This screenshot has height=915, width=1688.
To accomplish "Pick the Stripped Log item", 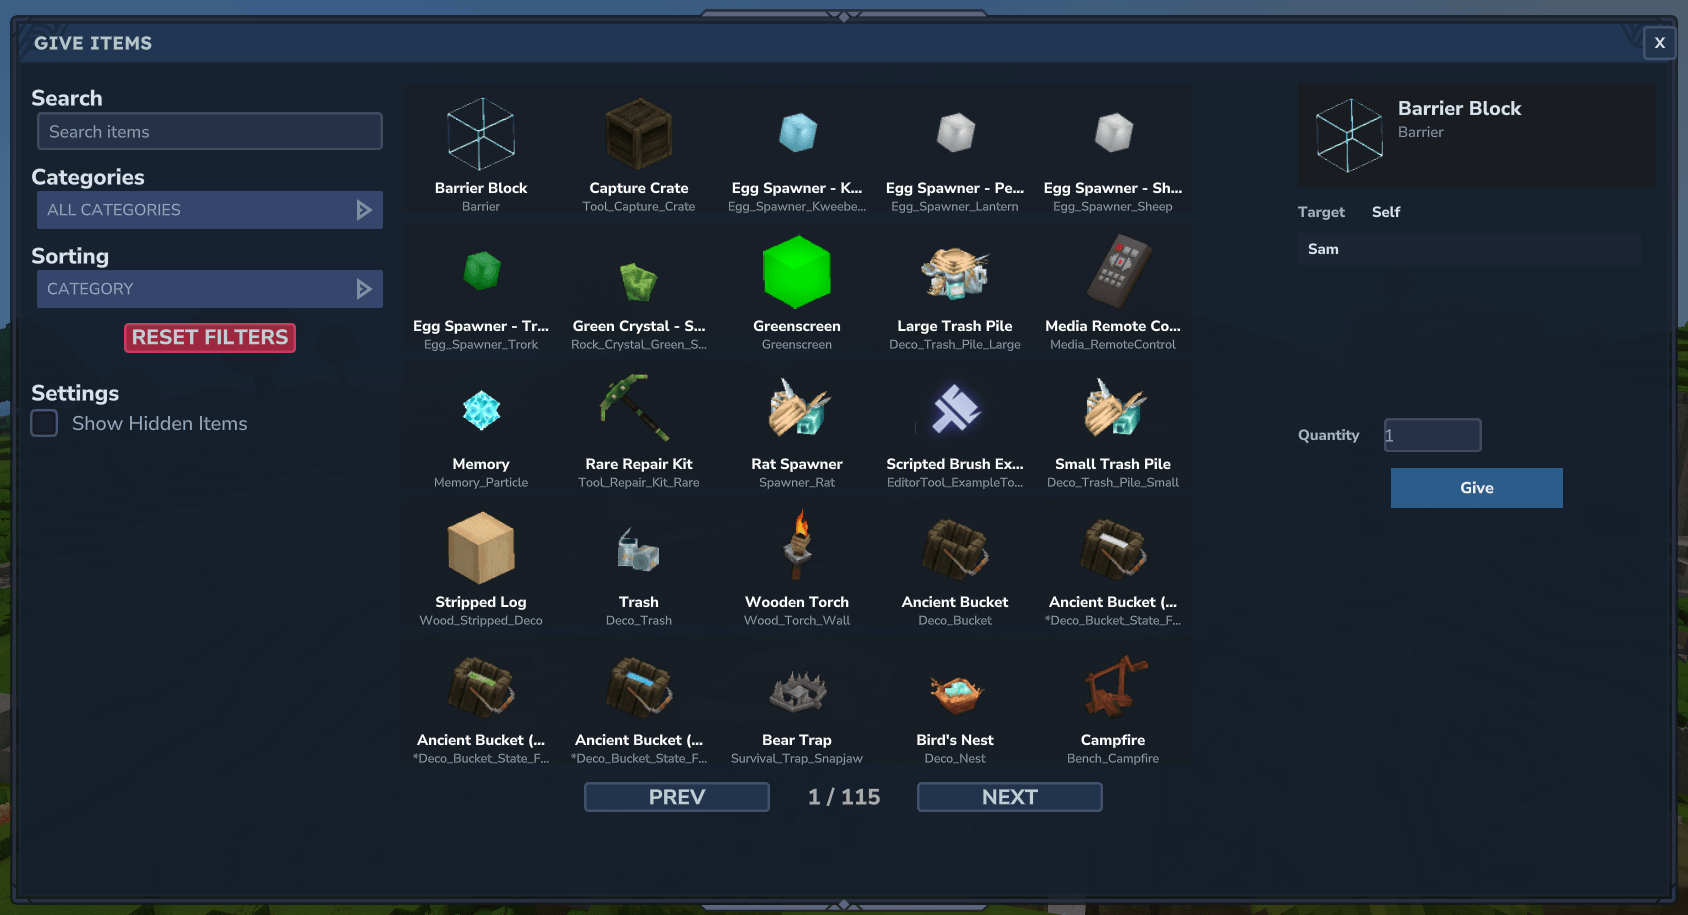I will coord(481,548).
